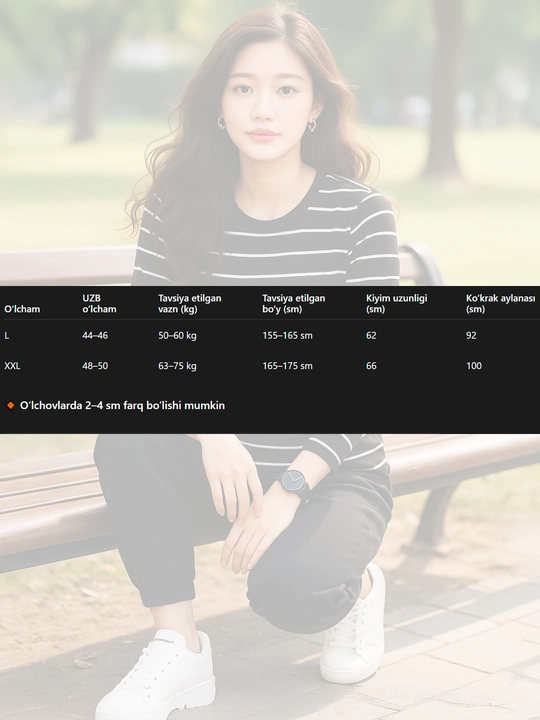
Task: Click the 'Tavsiya etilgan bo'y (sm)' header
Action: (294, 304)
